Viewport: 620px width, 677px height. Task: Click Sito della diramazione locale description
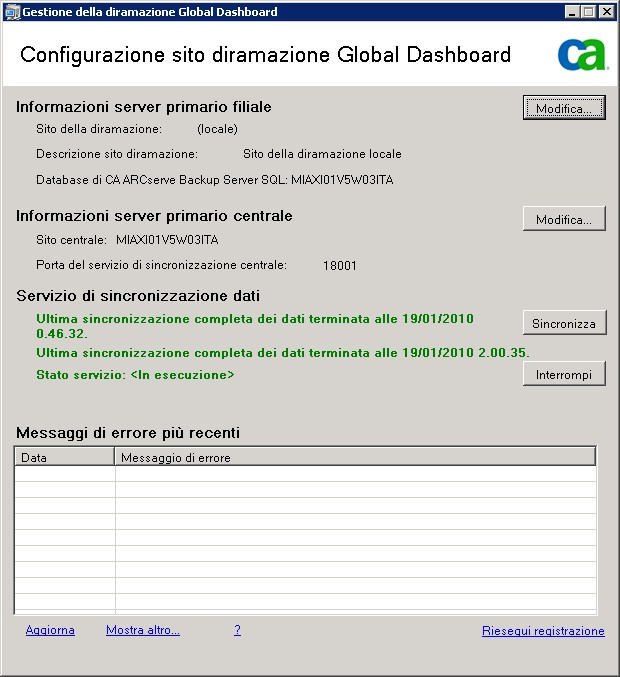pyautogui.click(x=322, y=154)
